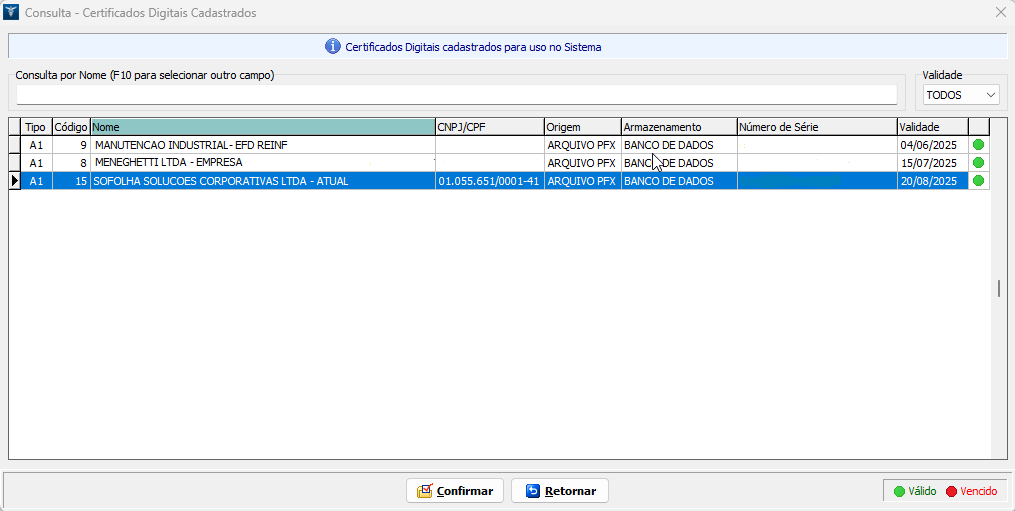Select the MANUTENCAO INDUSTRIAL - EFD REINF row
Image resolution: width=1015 pixels, height=511 pixels.
pyautogui.click(x=262, y=145)
